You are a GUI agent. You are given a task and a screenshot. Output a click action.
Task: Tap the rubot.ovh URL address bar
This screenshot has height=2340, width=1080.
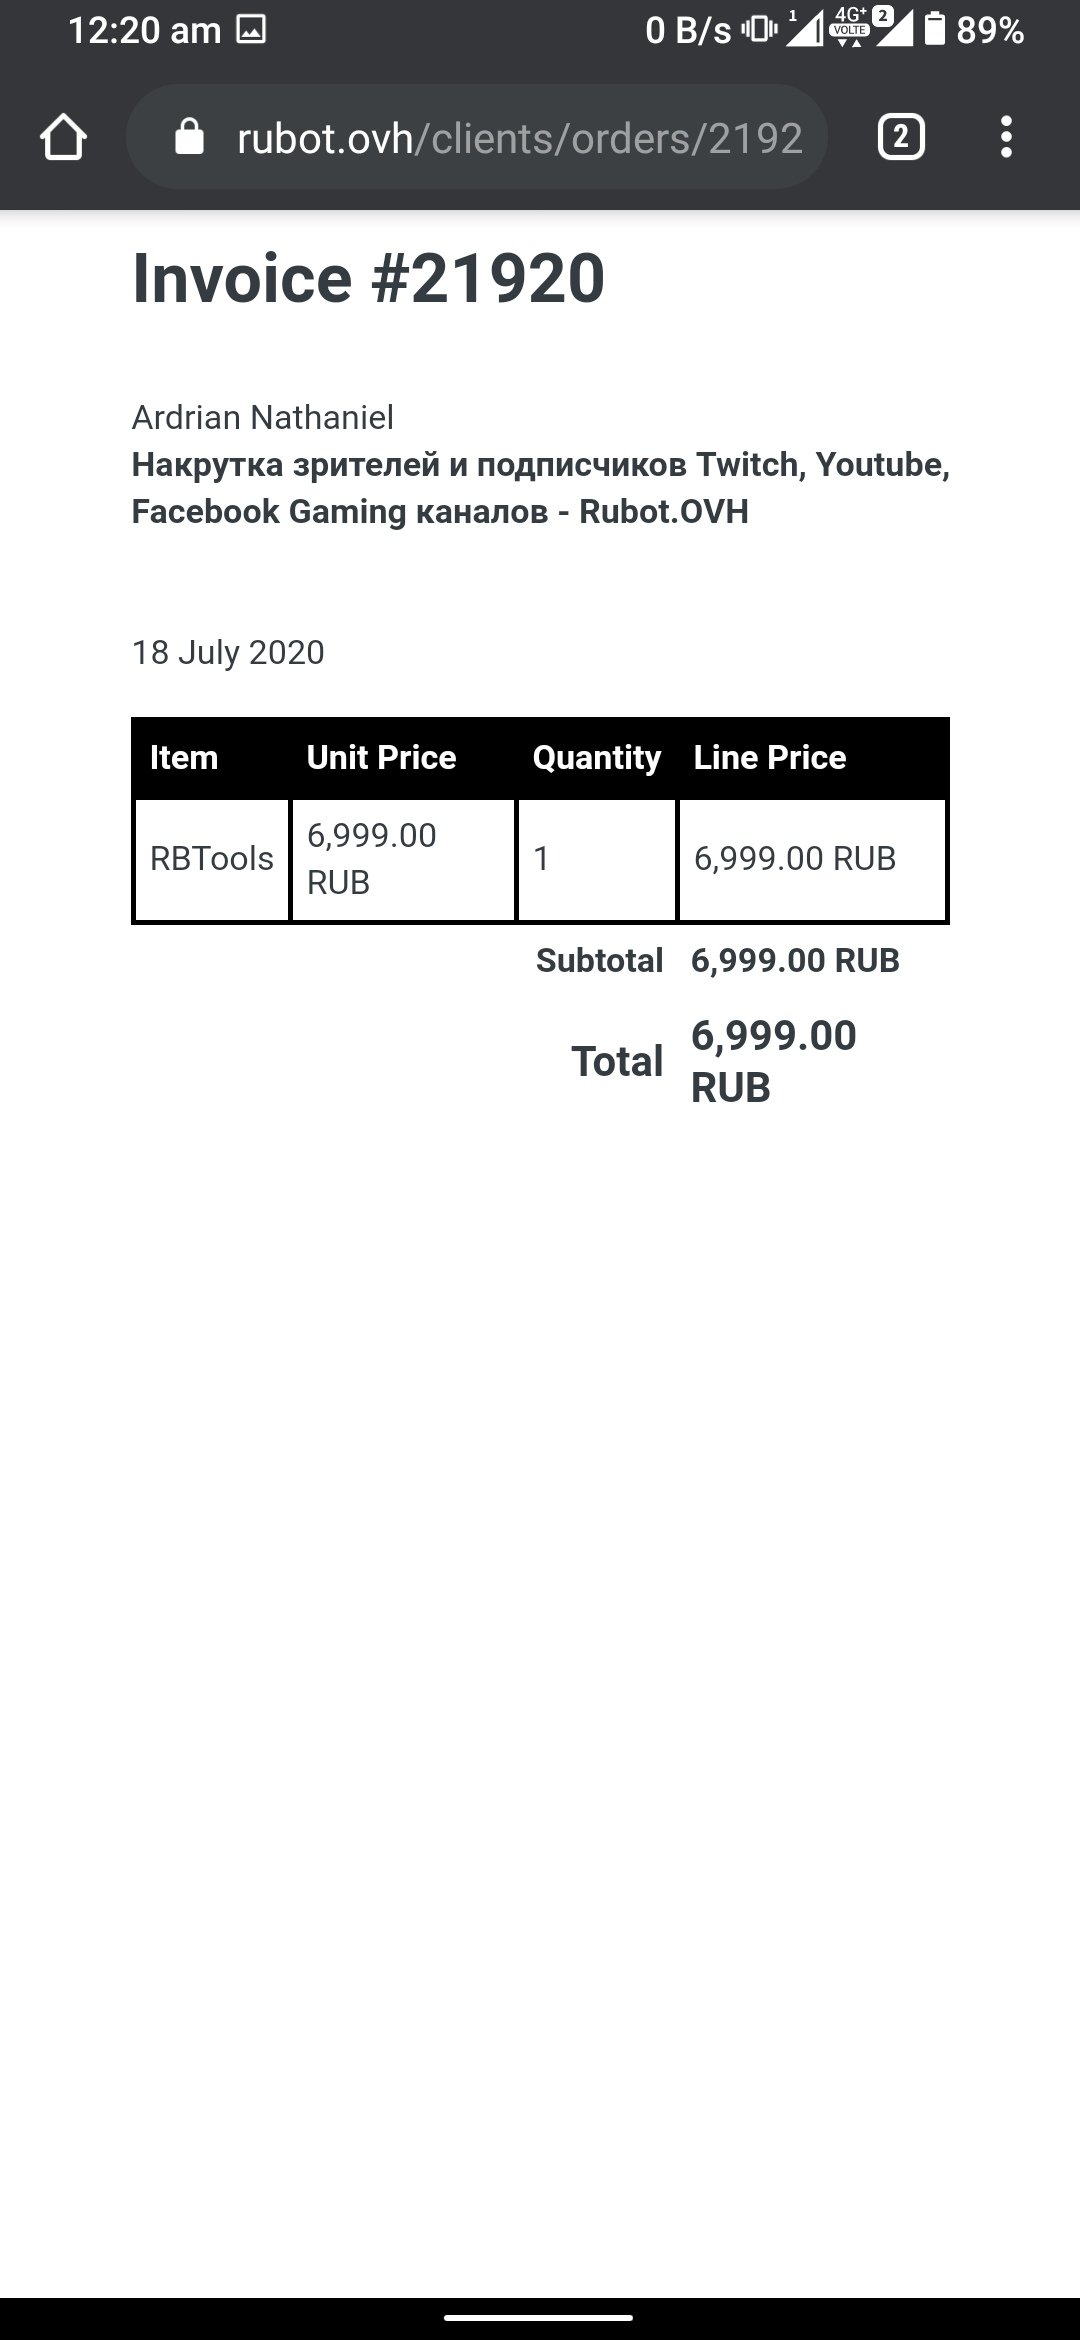click(x=519, y=138)
